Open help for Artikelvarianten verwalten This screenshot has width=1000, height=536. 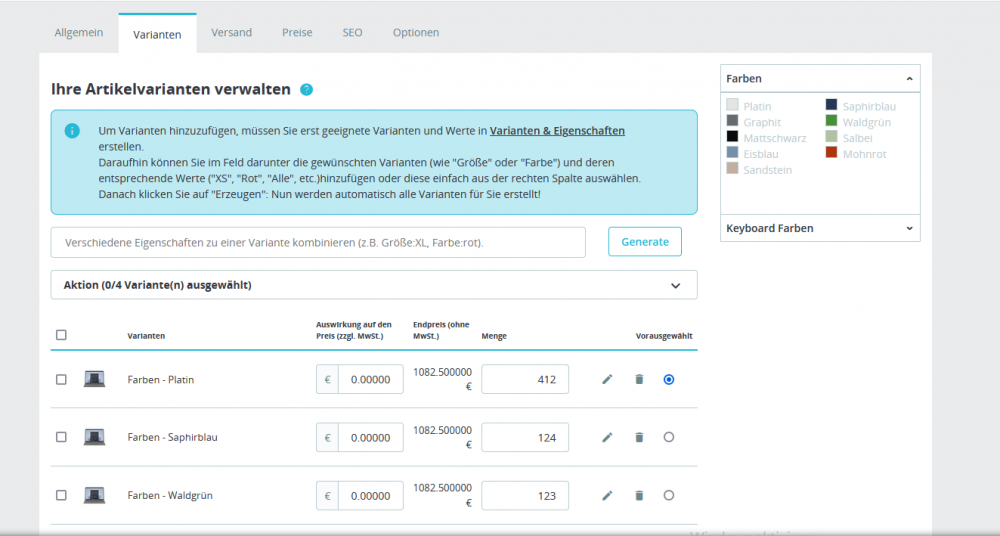pyautogui.click(x=307, y=89)
